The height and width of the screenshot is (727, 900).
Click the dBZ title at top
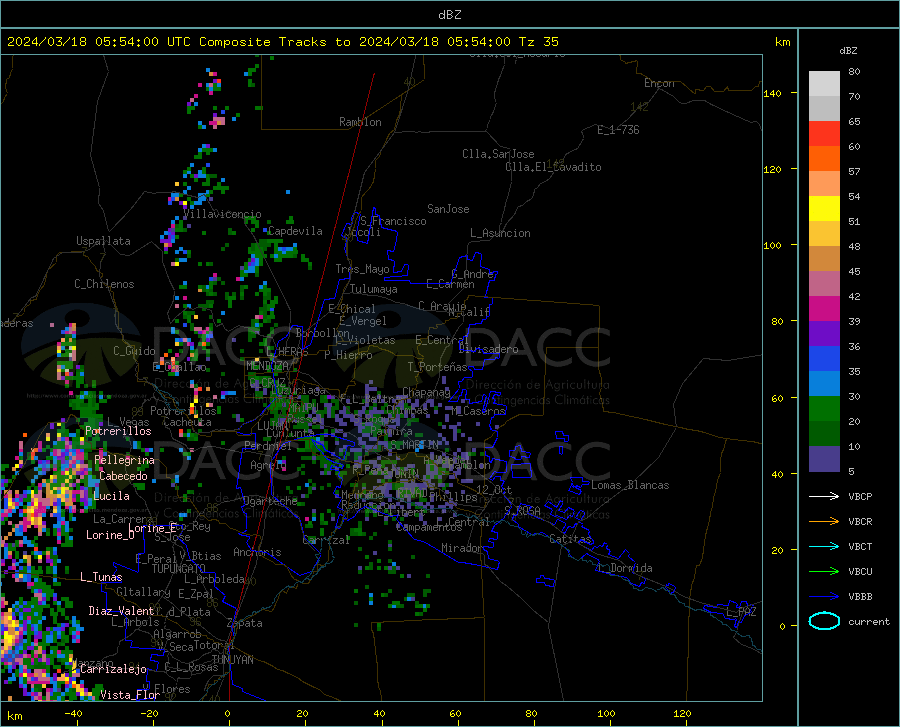449,15
